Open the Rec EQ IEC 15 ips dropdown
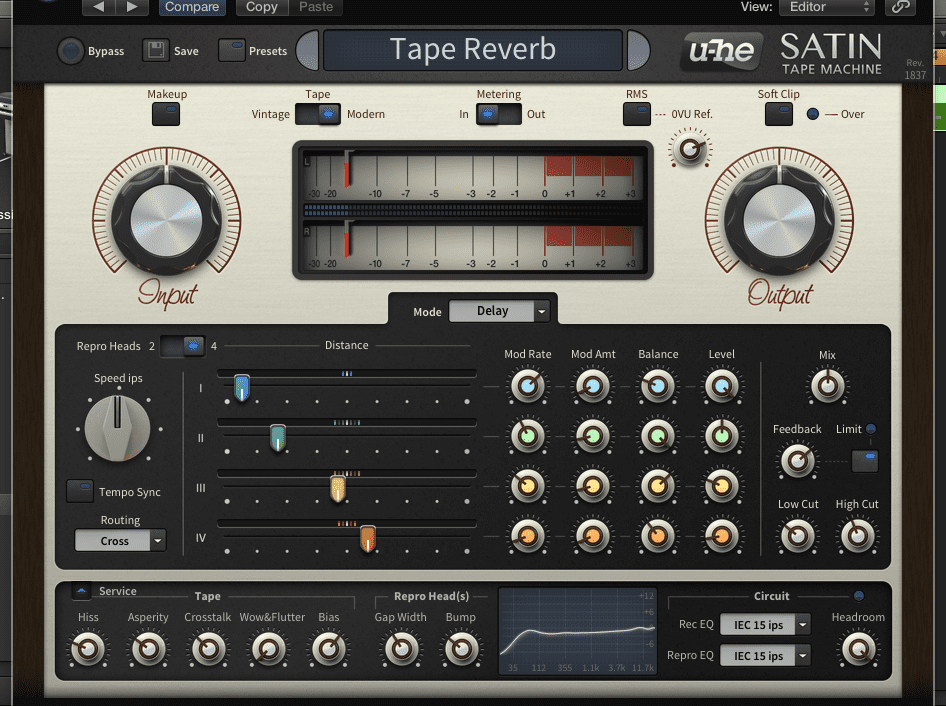 coord(766,625)
